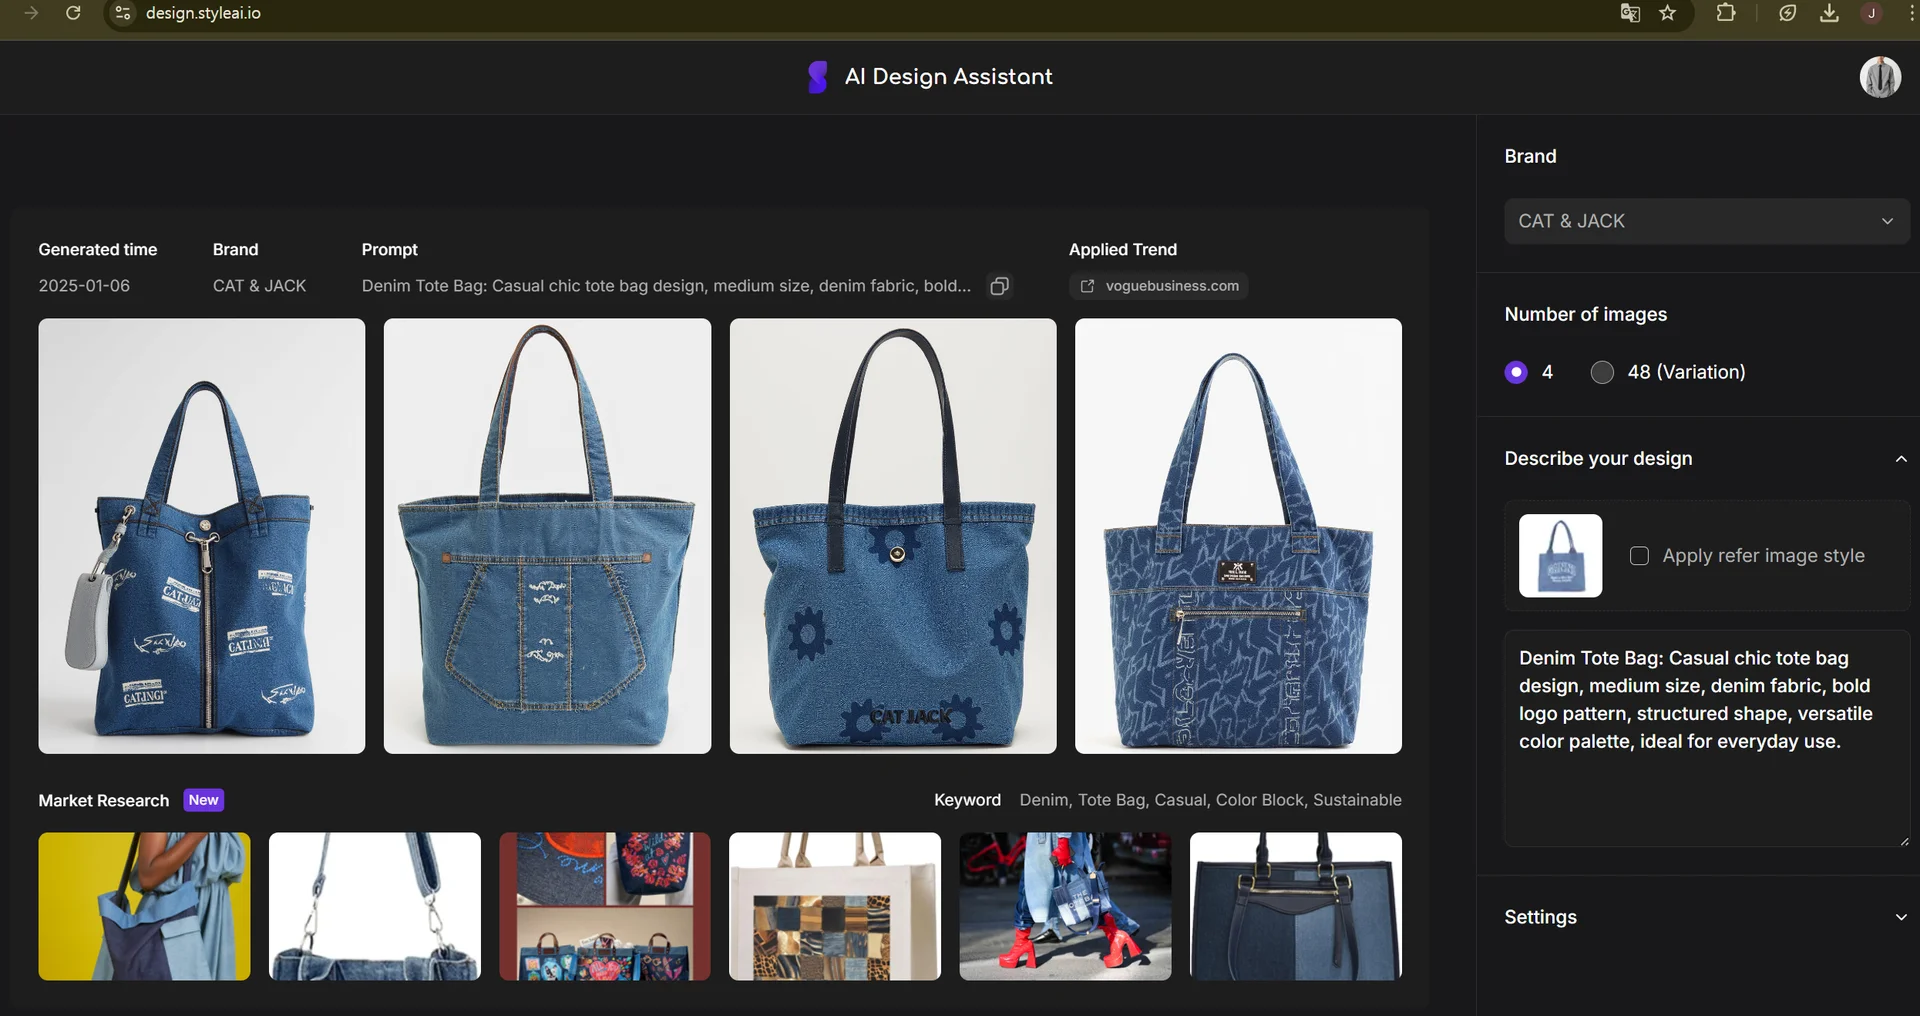
Task: Open the browser extensions puzzle icon
Action: coord(1726,13)
